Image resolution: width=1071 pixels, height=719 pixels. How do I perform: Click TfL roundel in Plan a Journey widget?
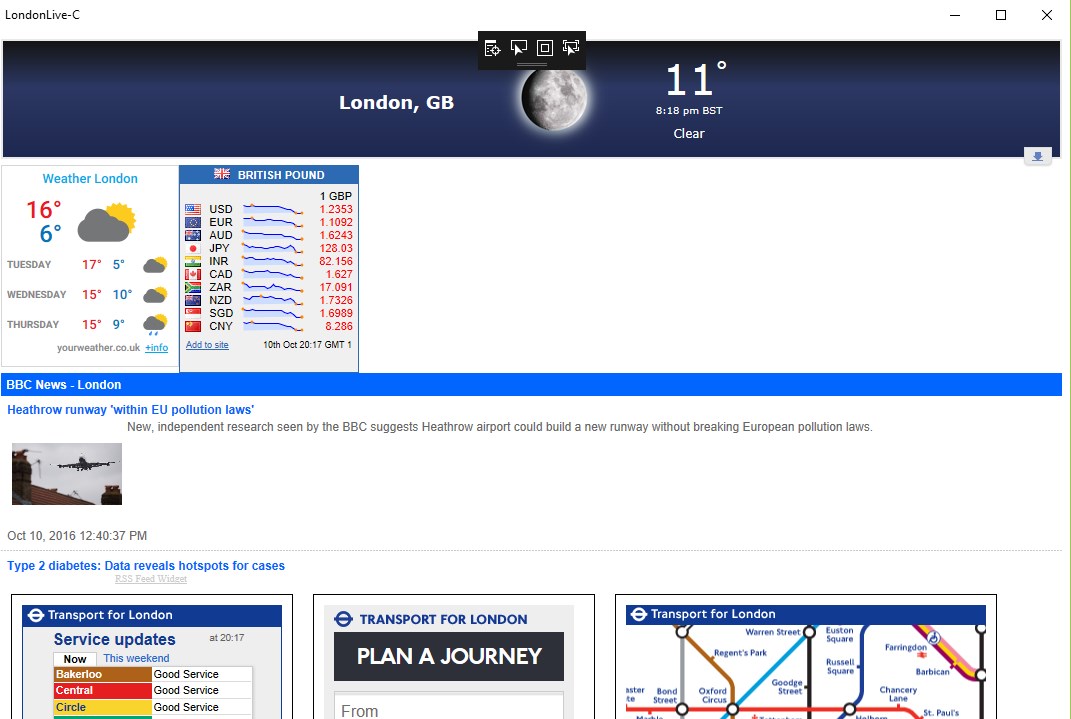click(x=344, y=619)
